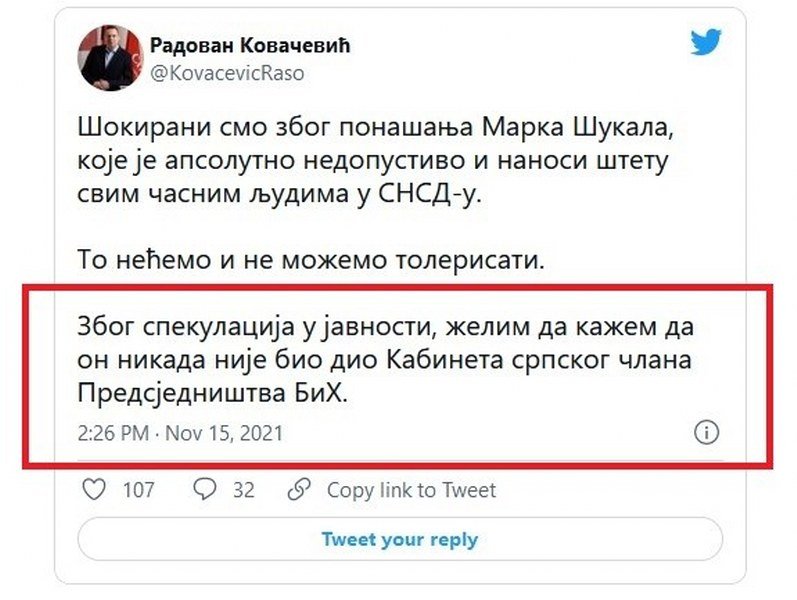797x600 pixels.
Task: Click Copy link to Tweet text
Action: point(411,490)
